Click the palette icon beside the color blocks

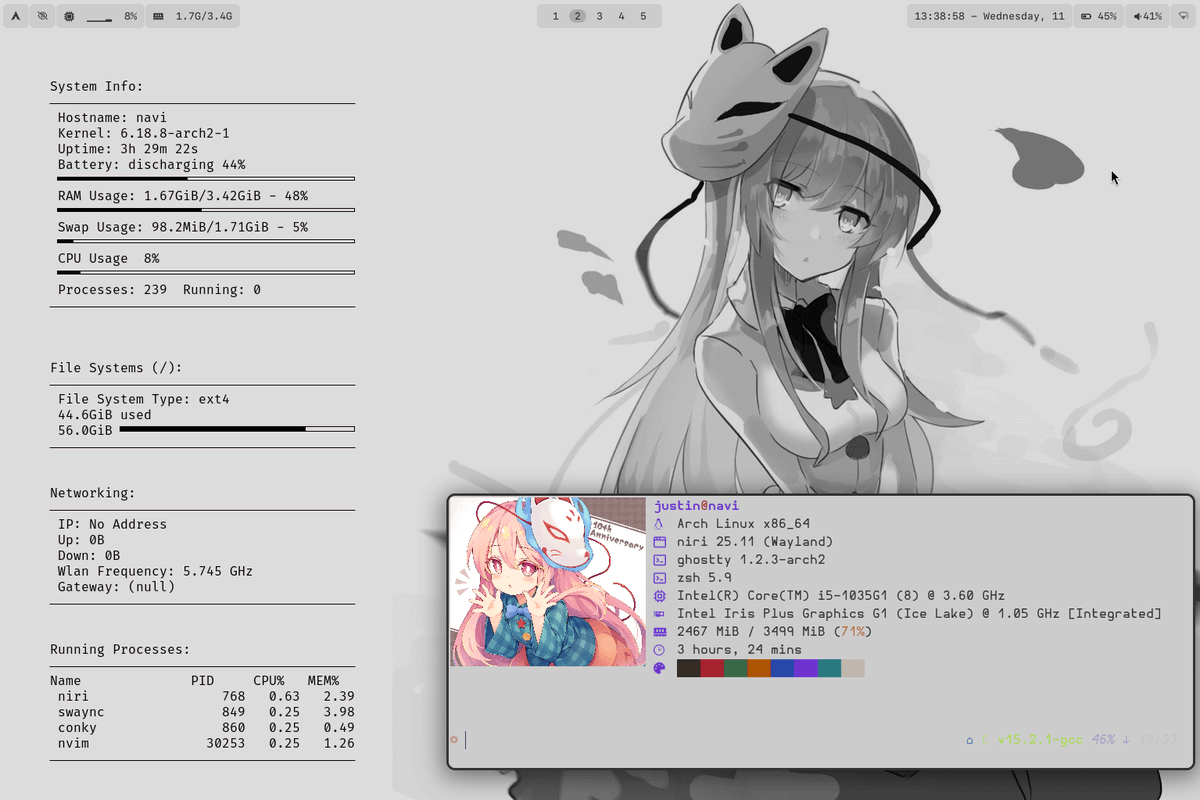(659, 668)
